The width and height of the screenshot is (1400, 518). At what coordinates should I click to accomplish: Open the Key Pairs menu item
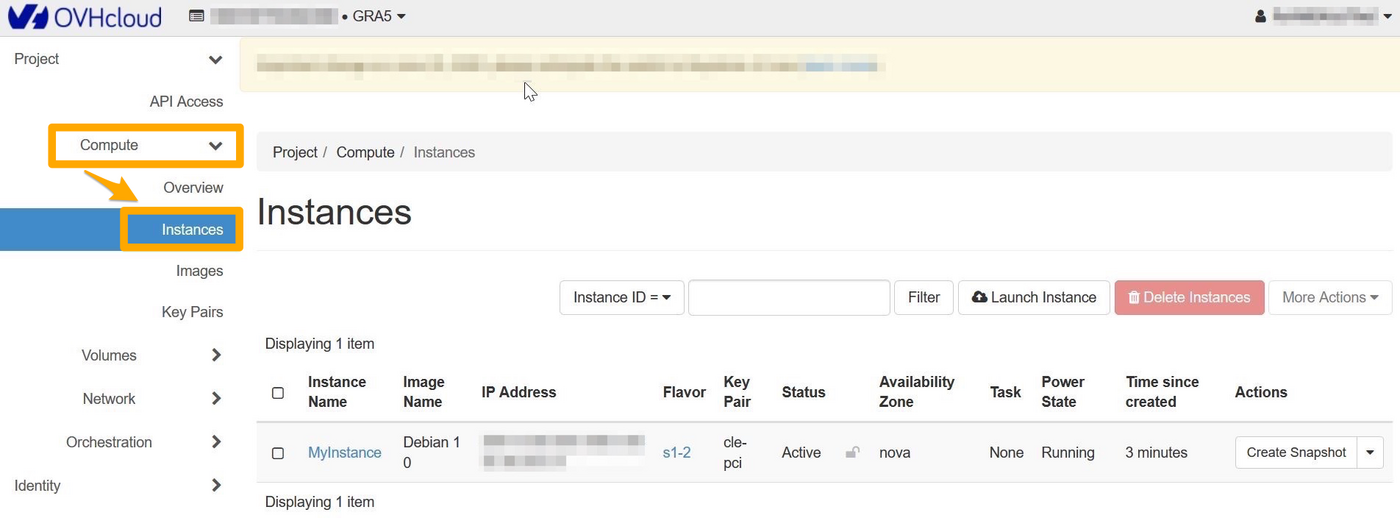click(192, 312)
